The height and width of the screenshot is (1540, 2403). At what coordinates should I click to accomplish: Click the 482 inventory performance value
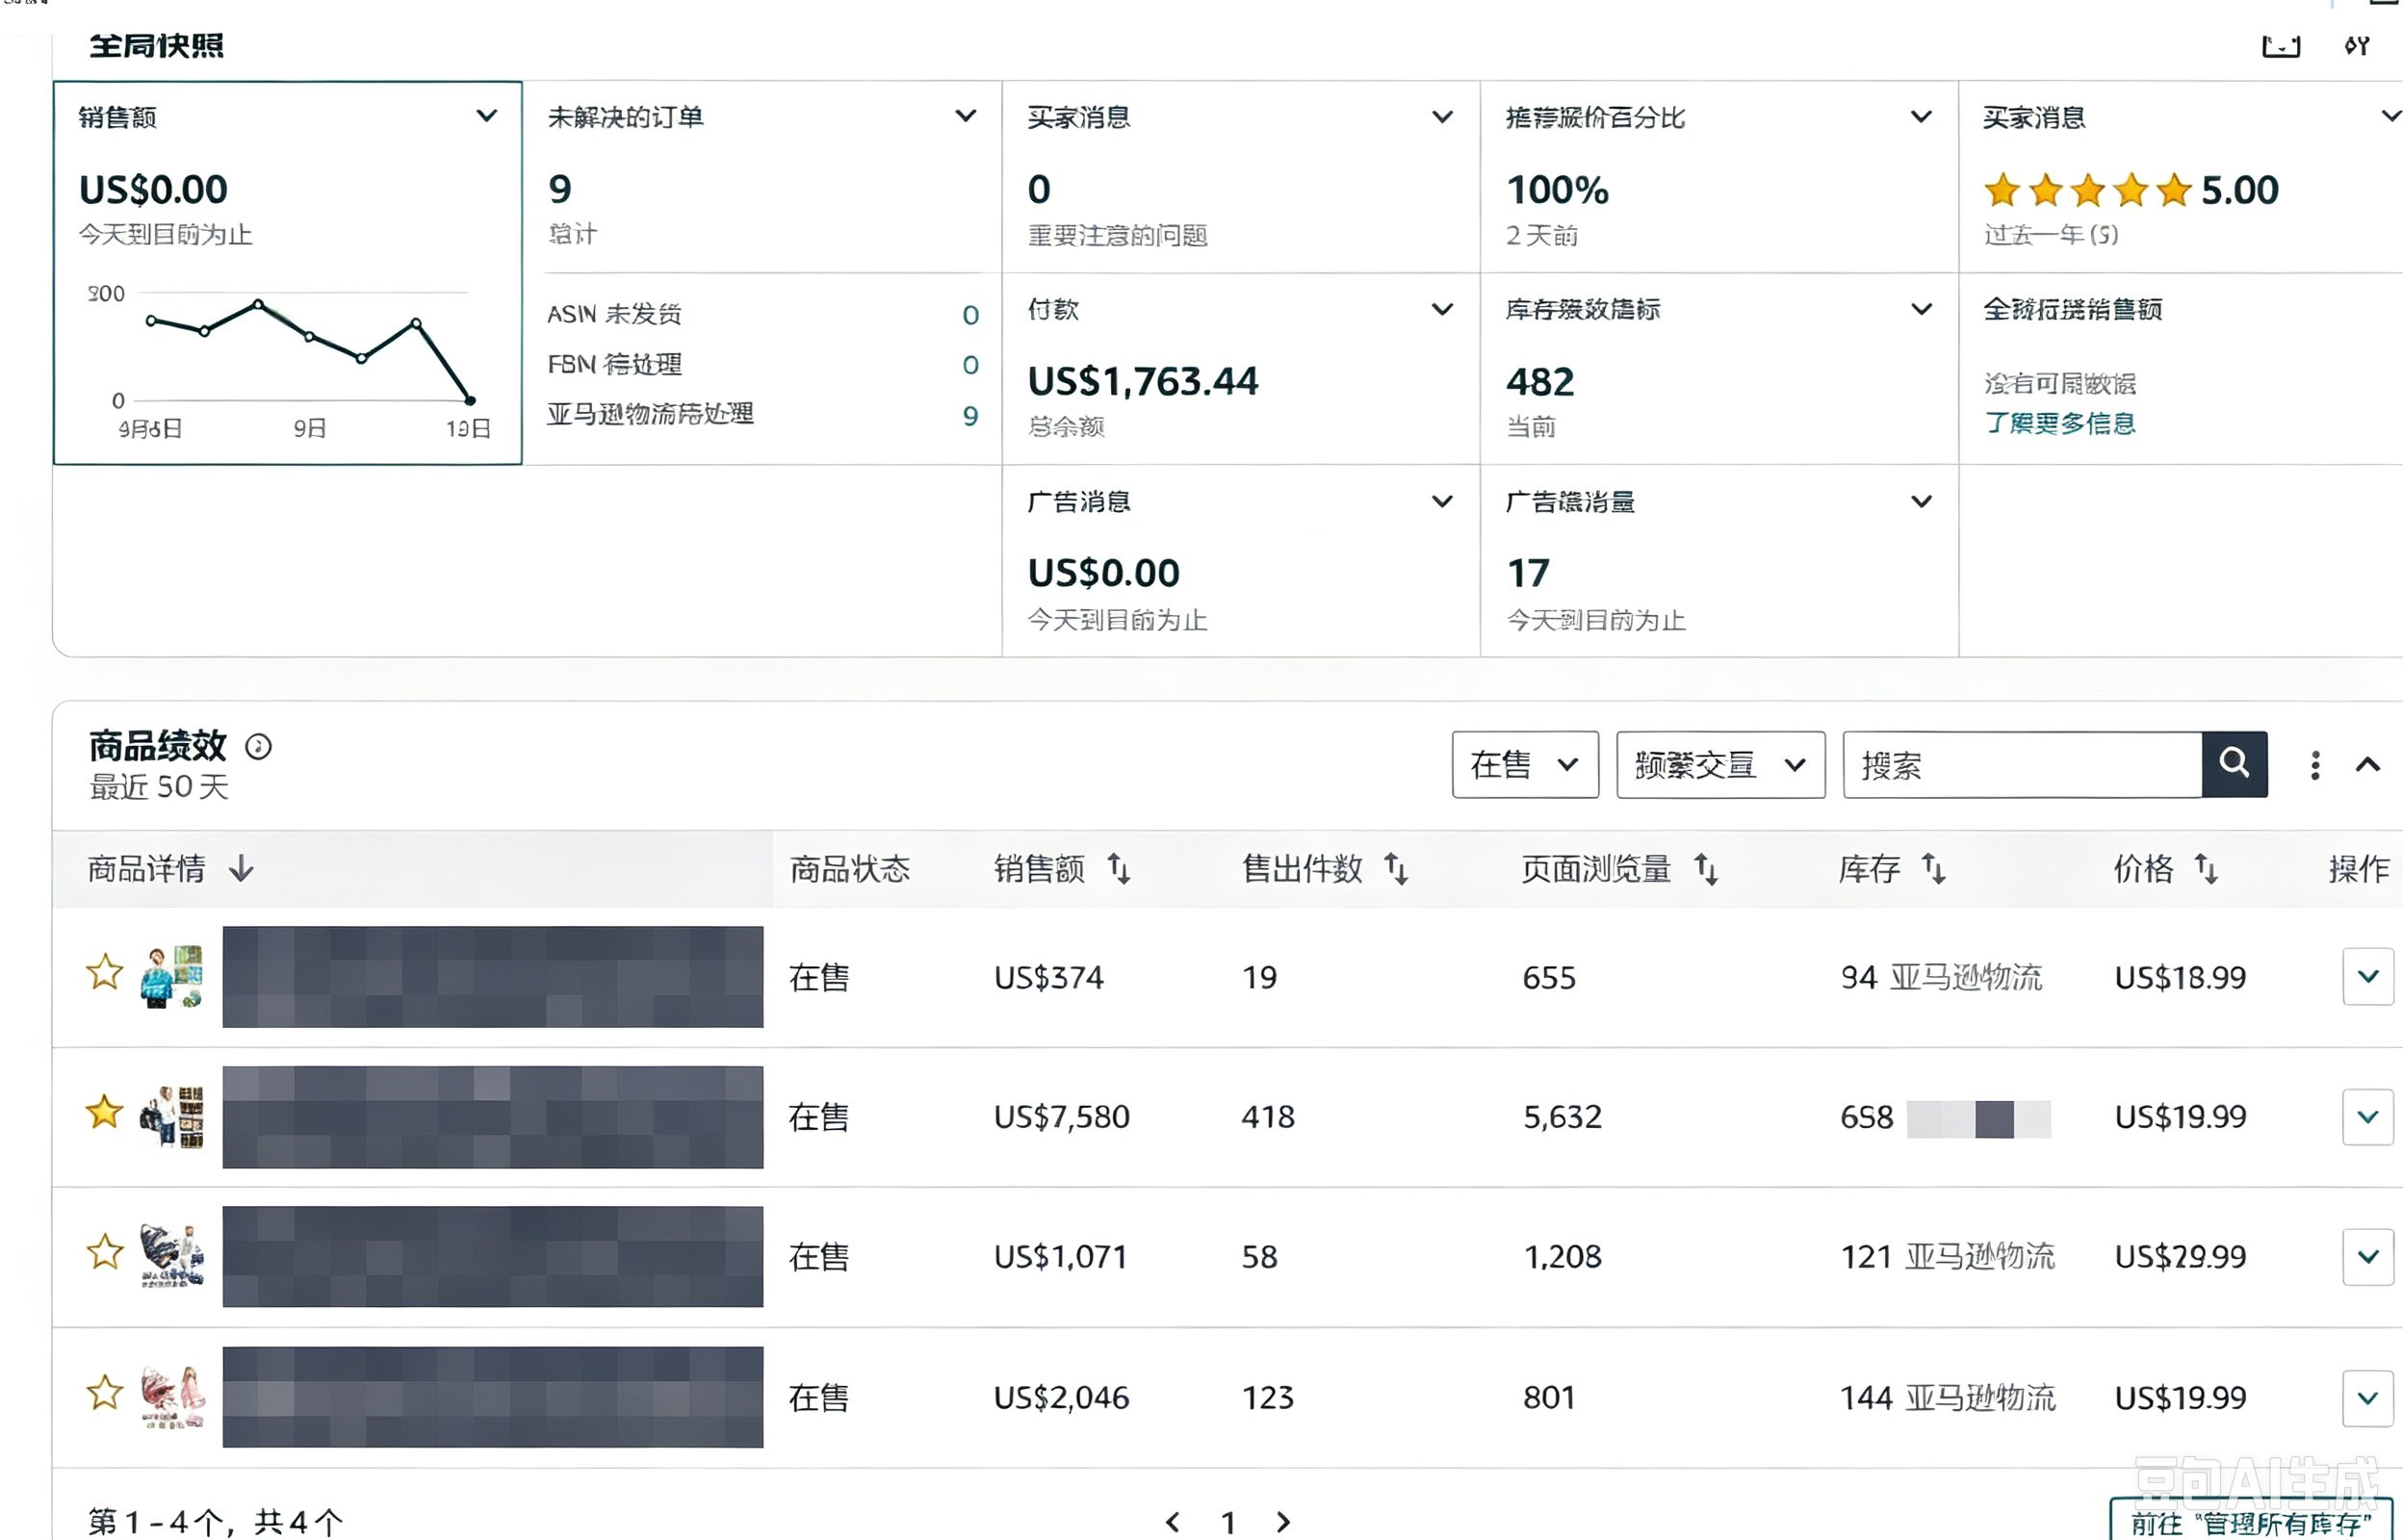tap(1540, 381)
